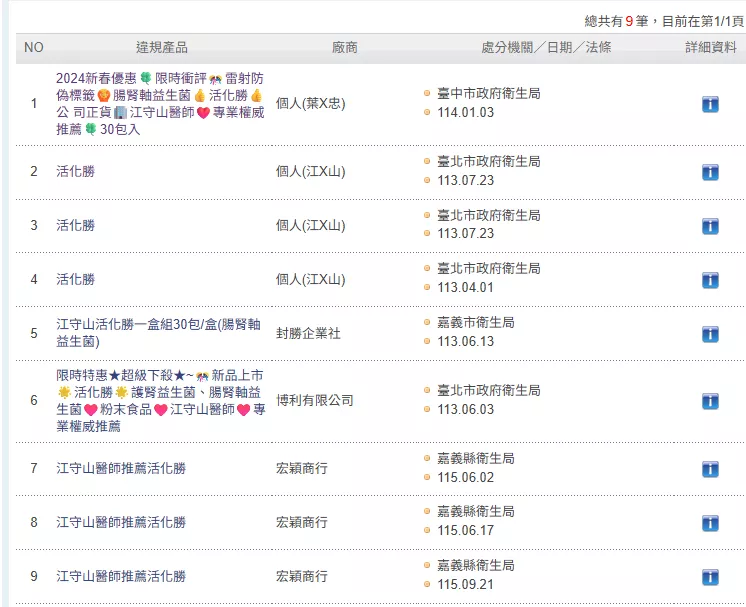Open detail icon for row 9 dated 115.09.21
The image size is (746, 607).
710,577
